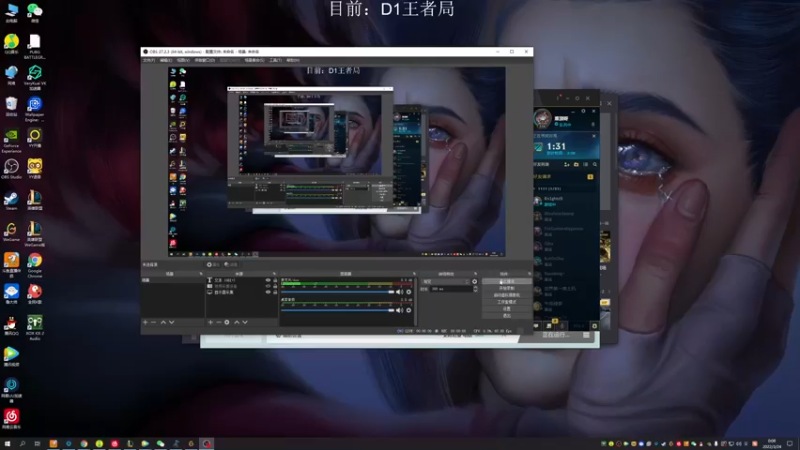The width and height of the screenshot is (800, 450).
Task: Pop out the Audio Mixer dock
Action: click(414, 274)
